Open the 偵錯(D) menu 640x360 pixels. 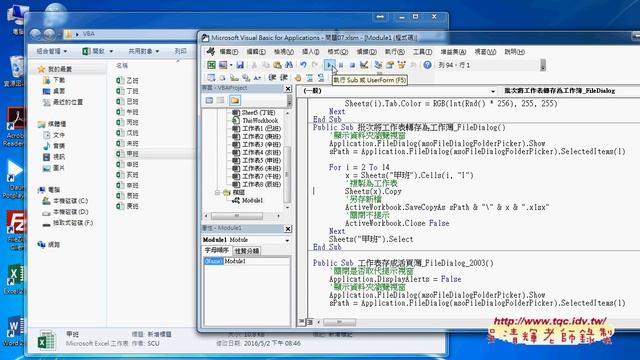tap(366, 52)
